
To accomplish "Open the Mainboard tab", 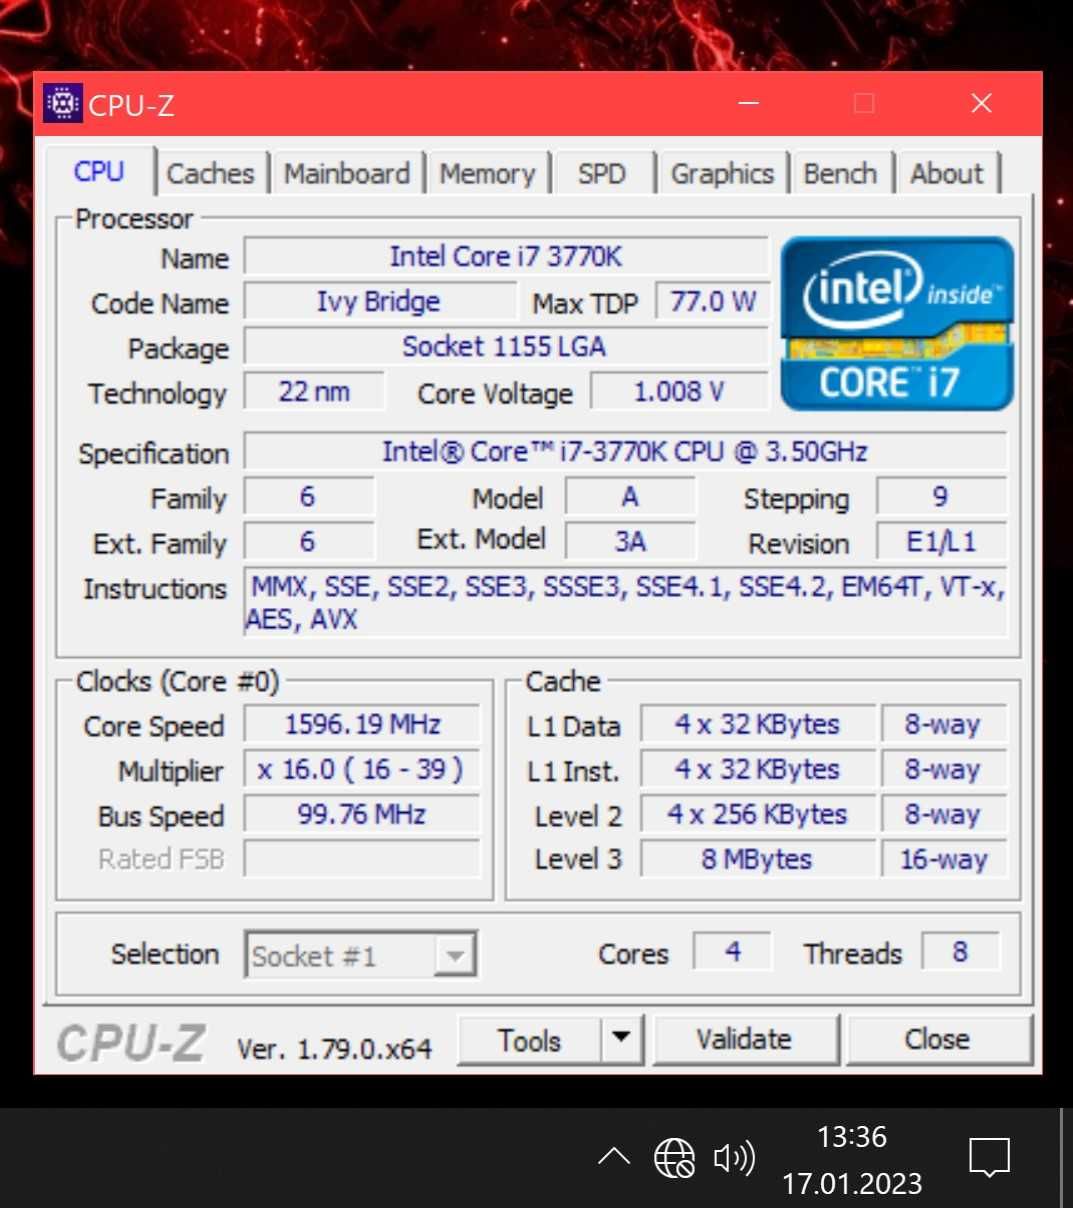I will (x=347, y=173).
